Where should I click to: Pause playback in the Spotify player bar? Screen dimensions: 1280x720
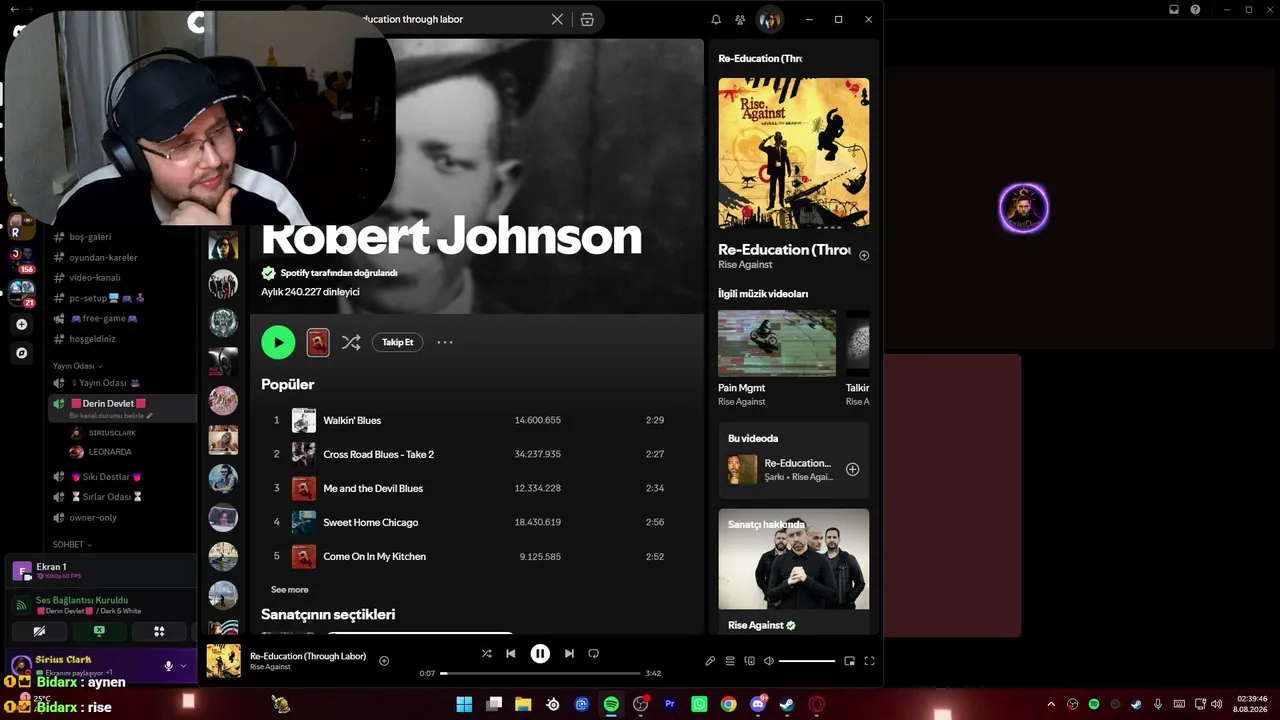click(540, 654)
